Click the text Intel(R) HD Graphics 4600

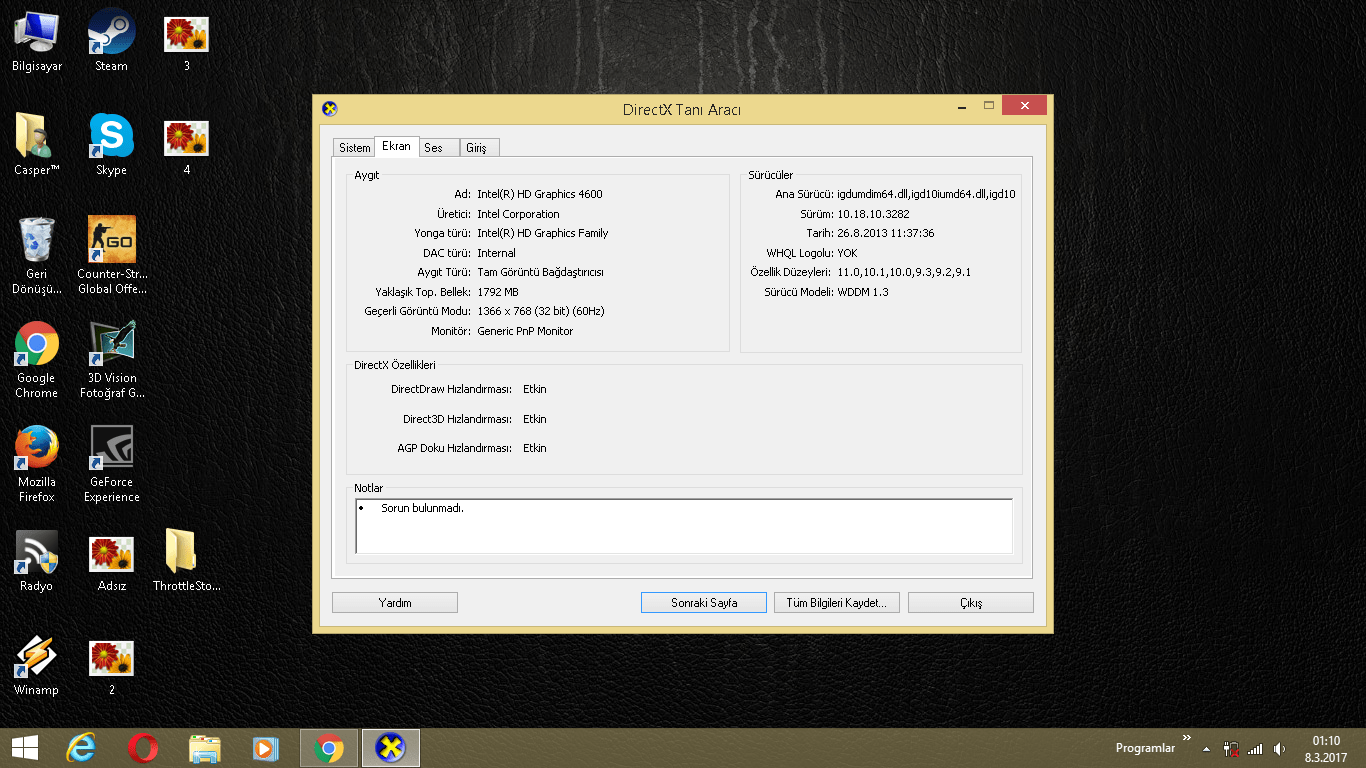click(x=540, y=194)
